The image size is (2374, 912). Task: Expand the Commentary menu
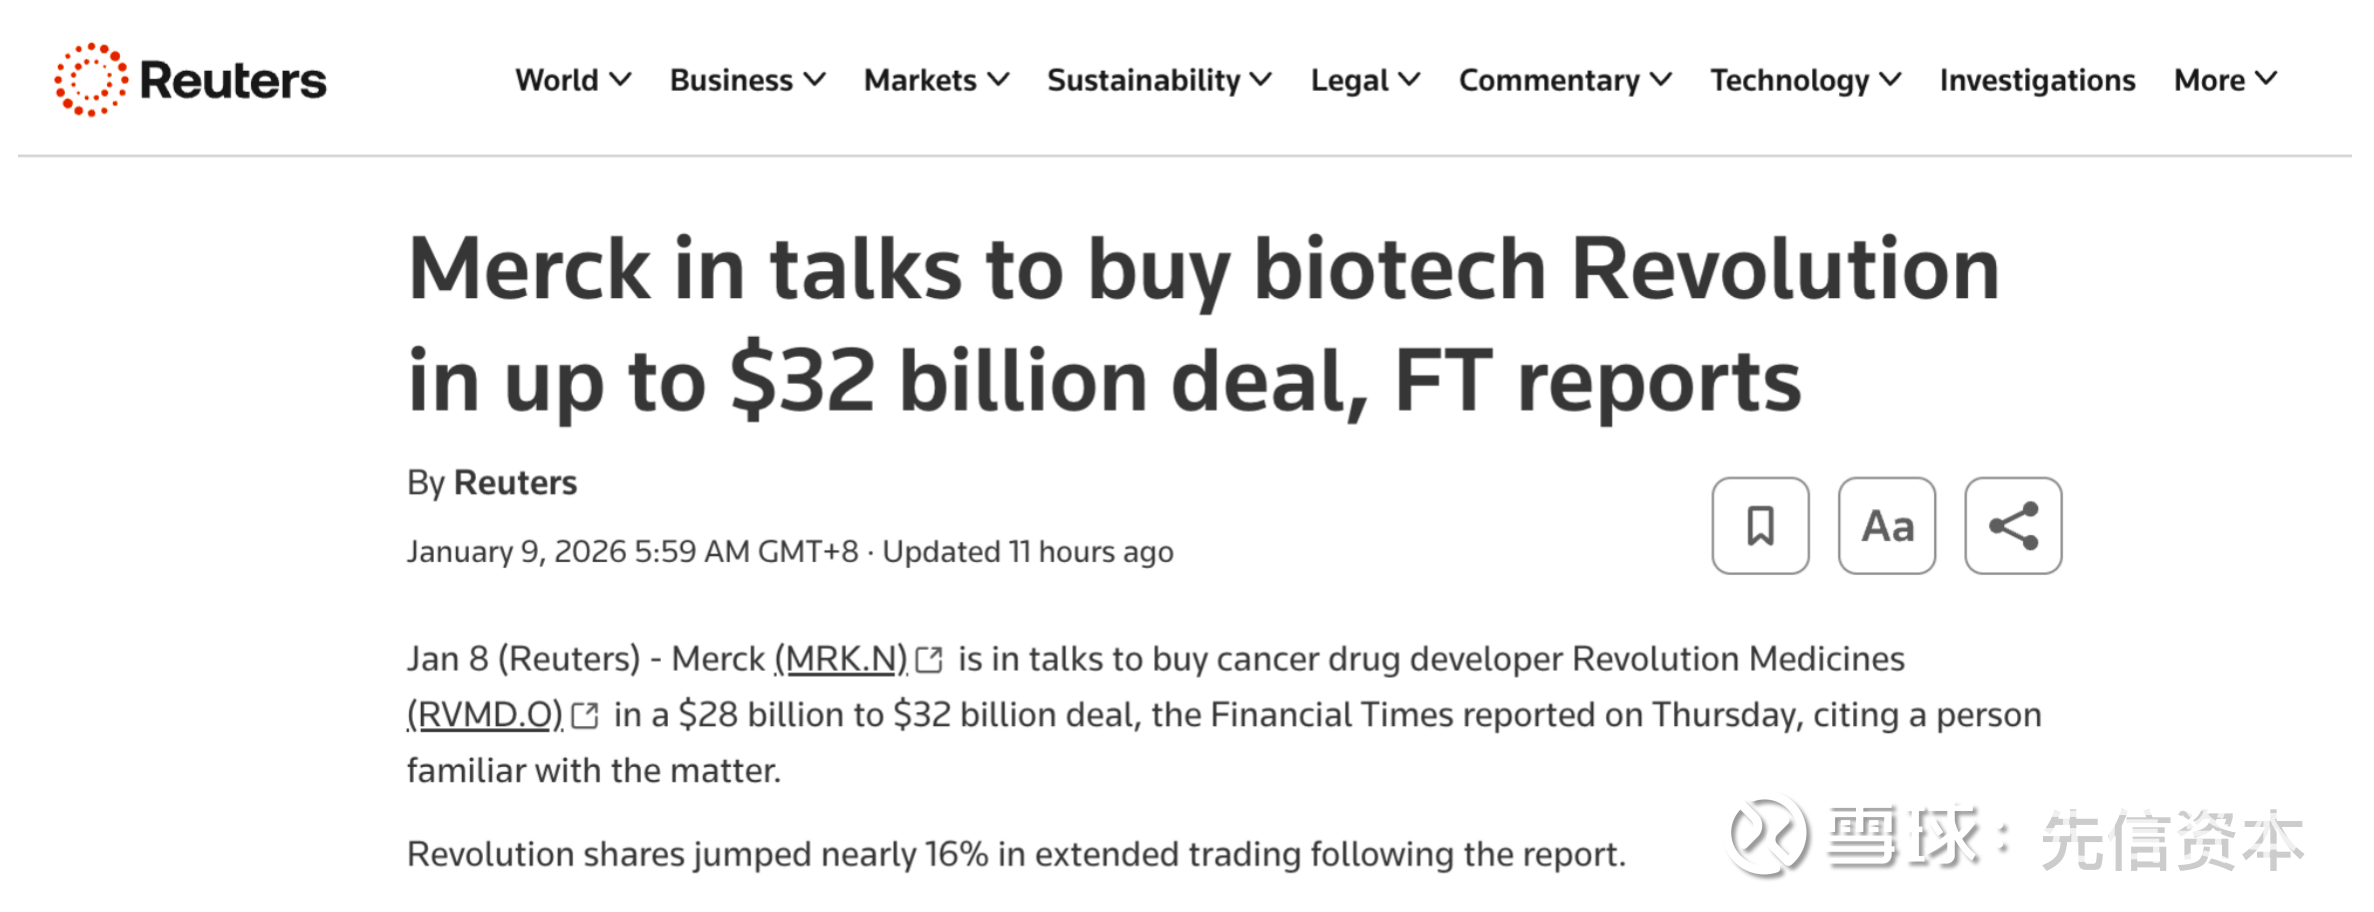[x=1564, y=80]
